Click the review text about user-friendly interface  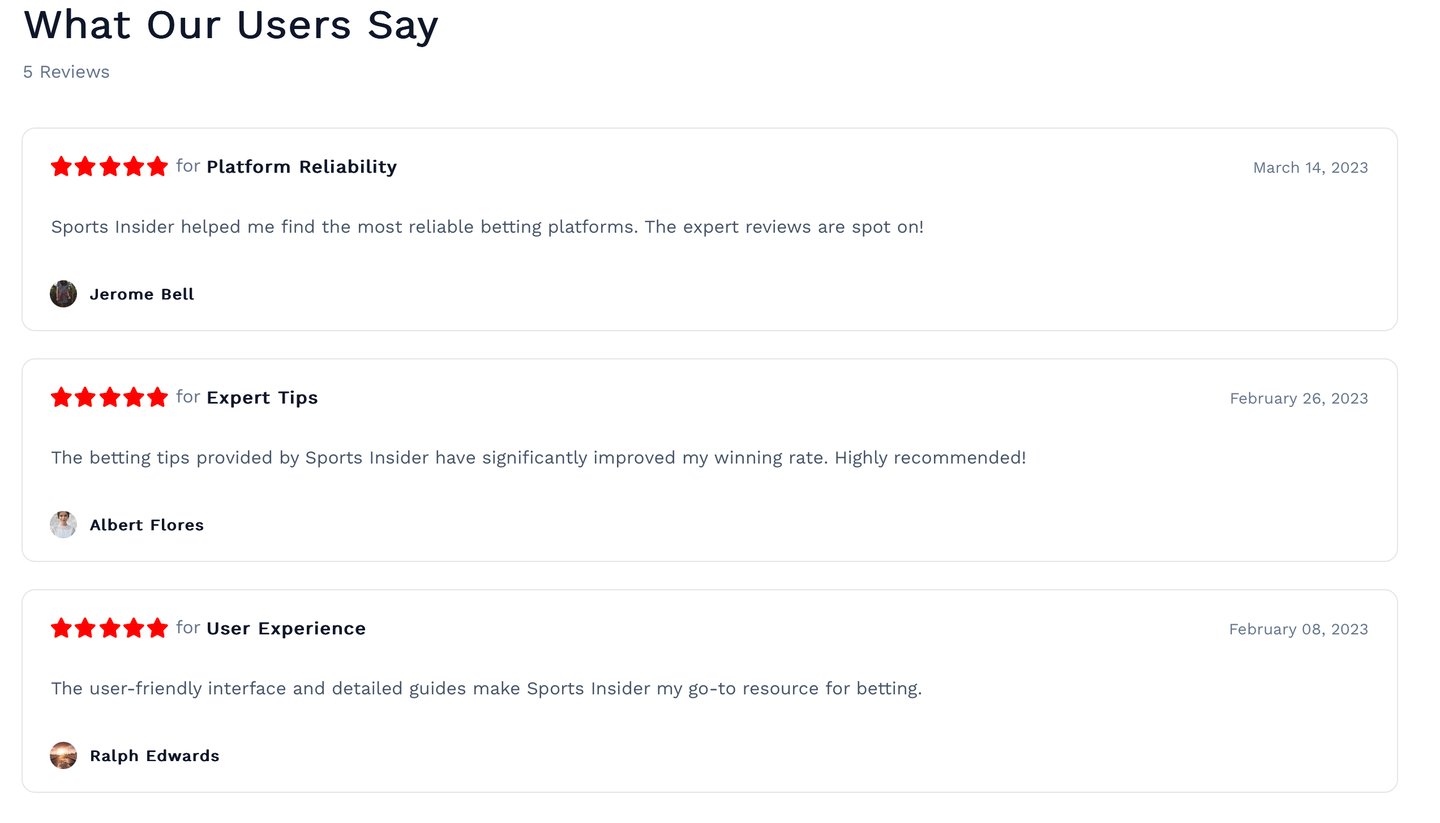pyautogui.click(x=486, y=689)
